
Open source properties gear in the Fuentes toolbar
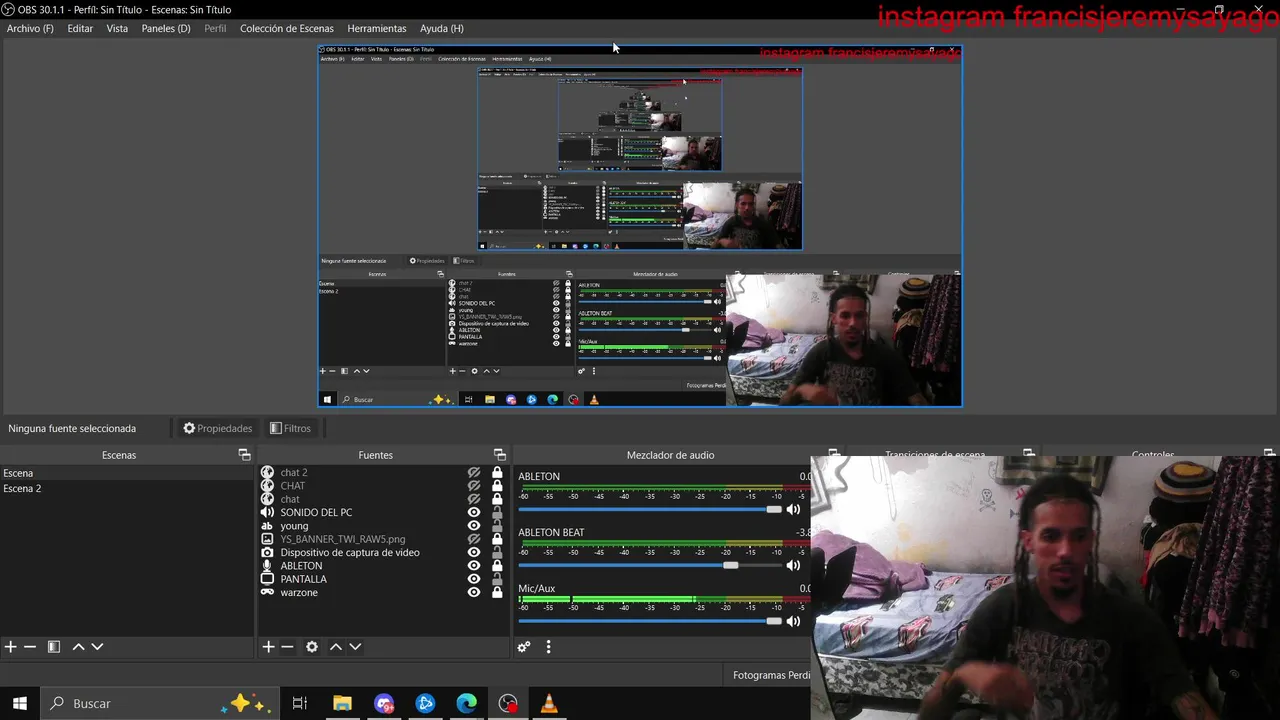[x=312, y=647]
